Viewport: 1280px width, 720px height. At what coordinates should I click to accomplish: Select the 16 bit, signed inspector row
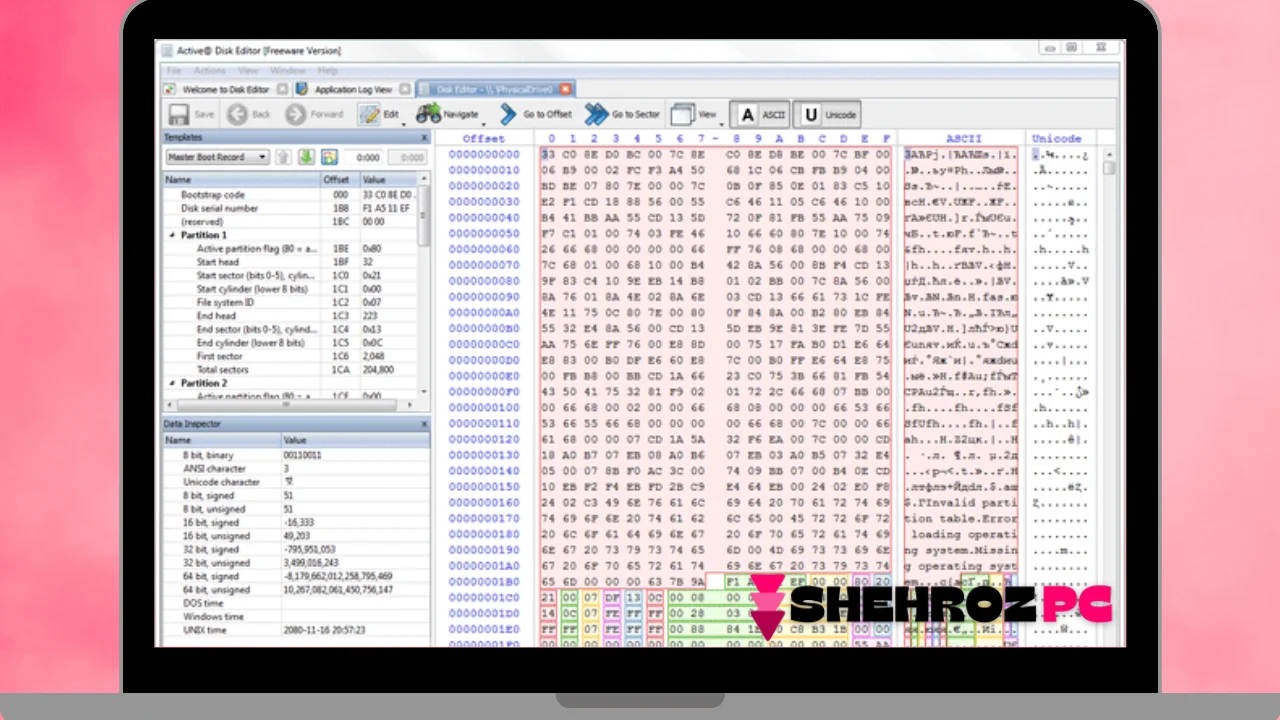coord(297,522)
